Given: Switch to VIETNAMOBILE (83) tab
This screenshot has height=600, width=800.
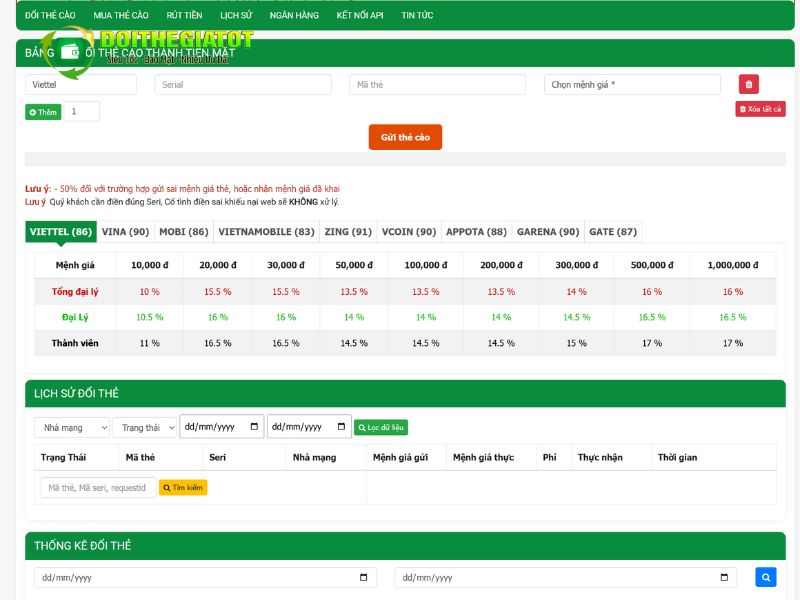Looking at the screenshot, I should (x=266, y=232).
